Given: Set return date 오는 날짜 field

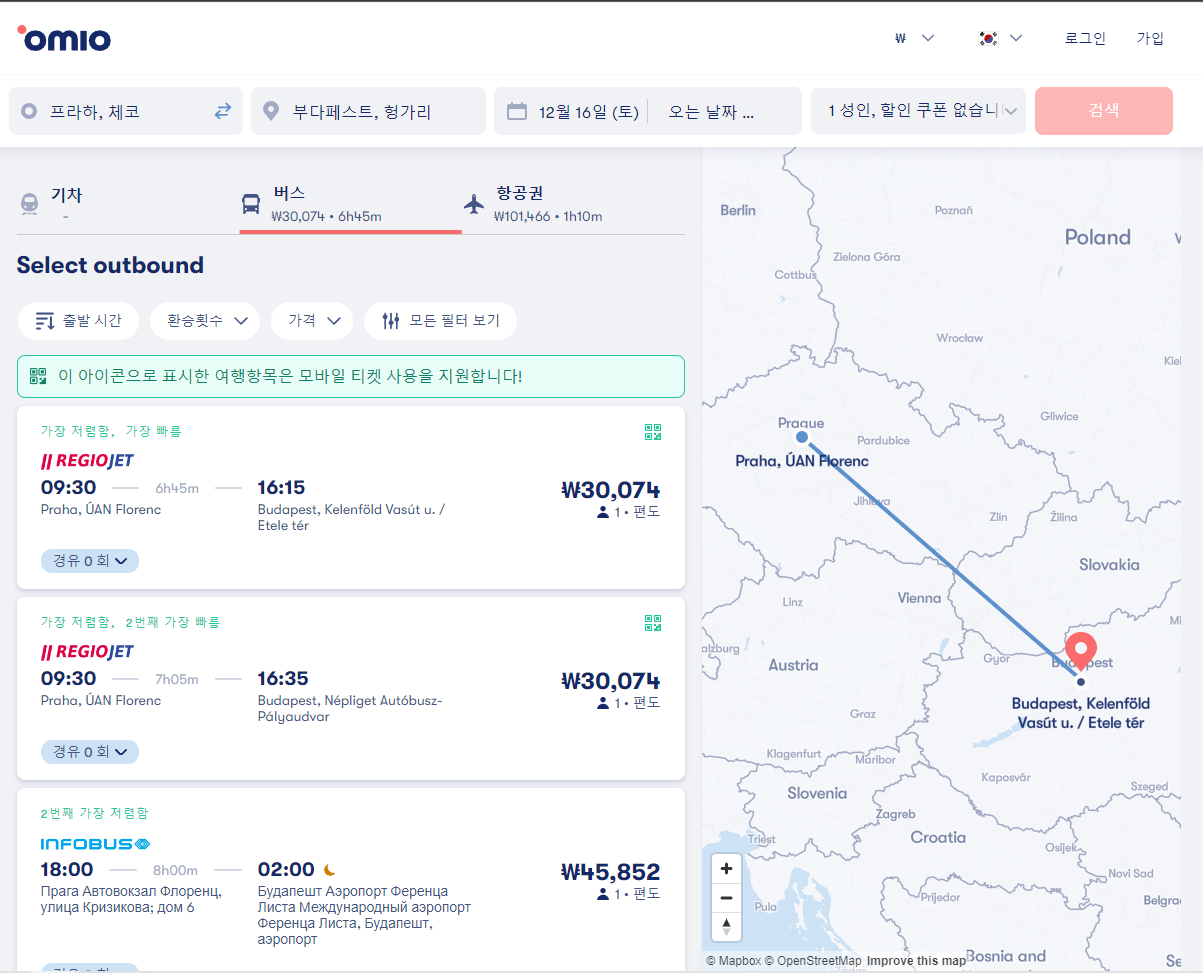Looking at the screenshot, I should click(x=711, y=112).
